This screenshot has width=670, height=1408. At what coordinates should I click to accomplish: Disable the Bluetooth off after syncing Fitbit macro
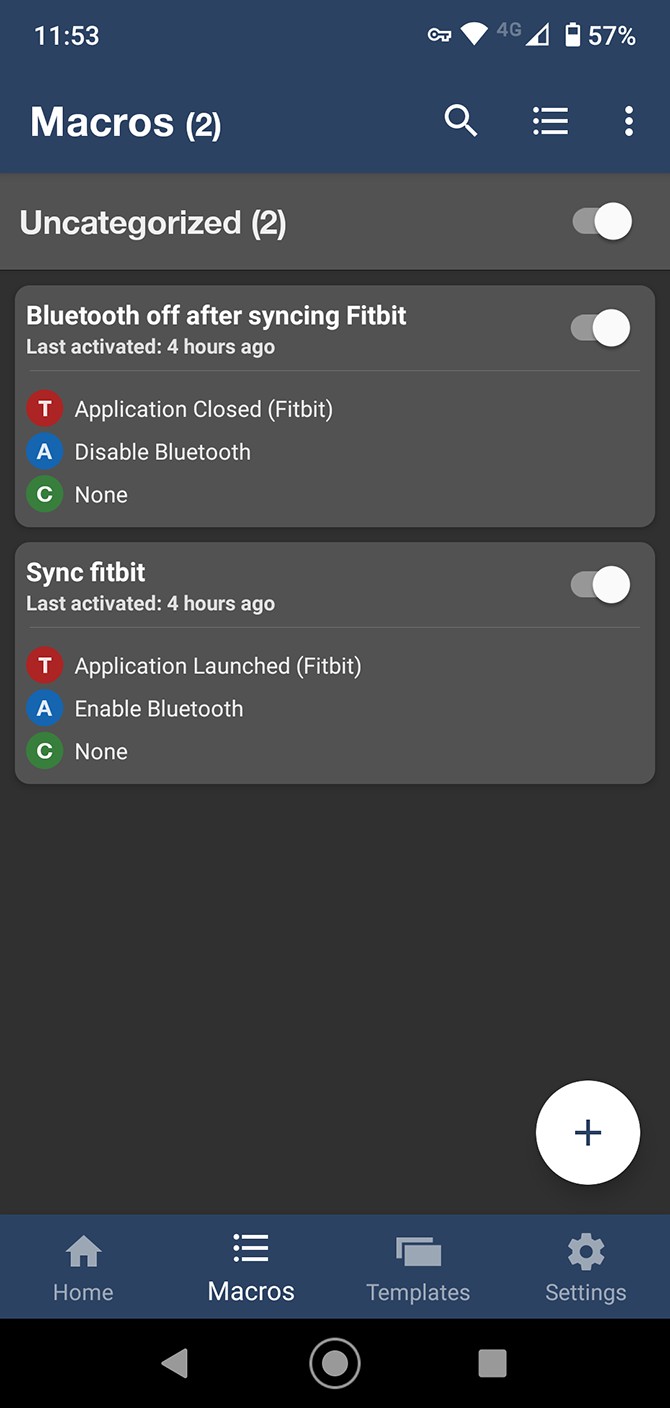(x=601, y=327)
